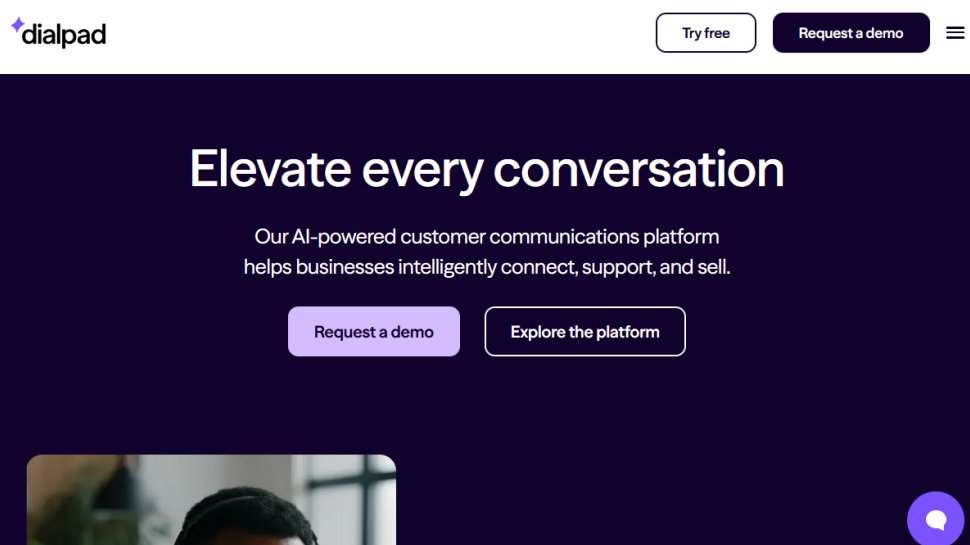The height and width of the screenshot is (545, 970).
Task: Click the word Explore in the outlined button
Action: click(x=538, y=332)
